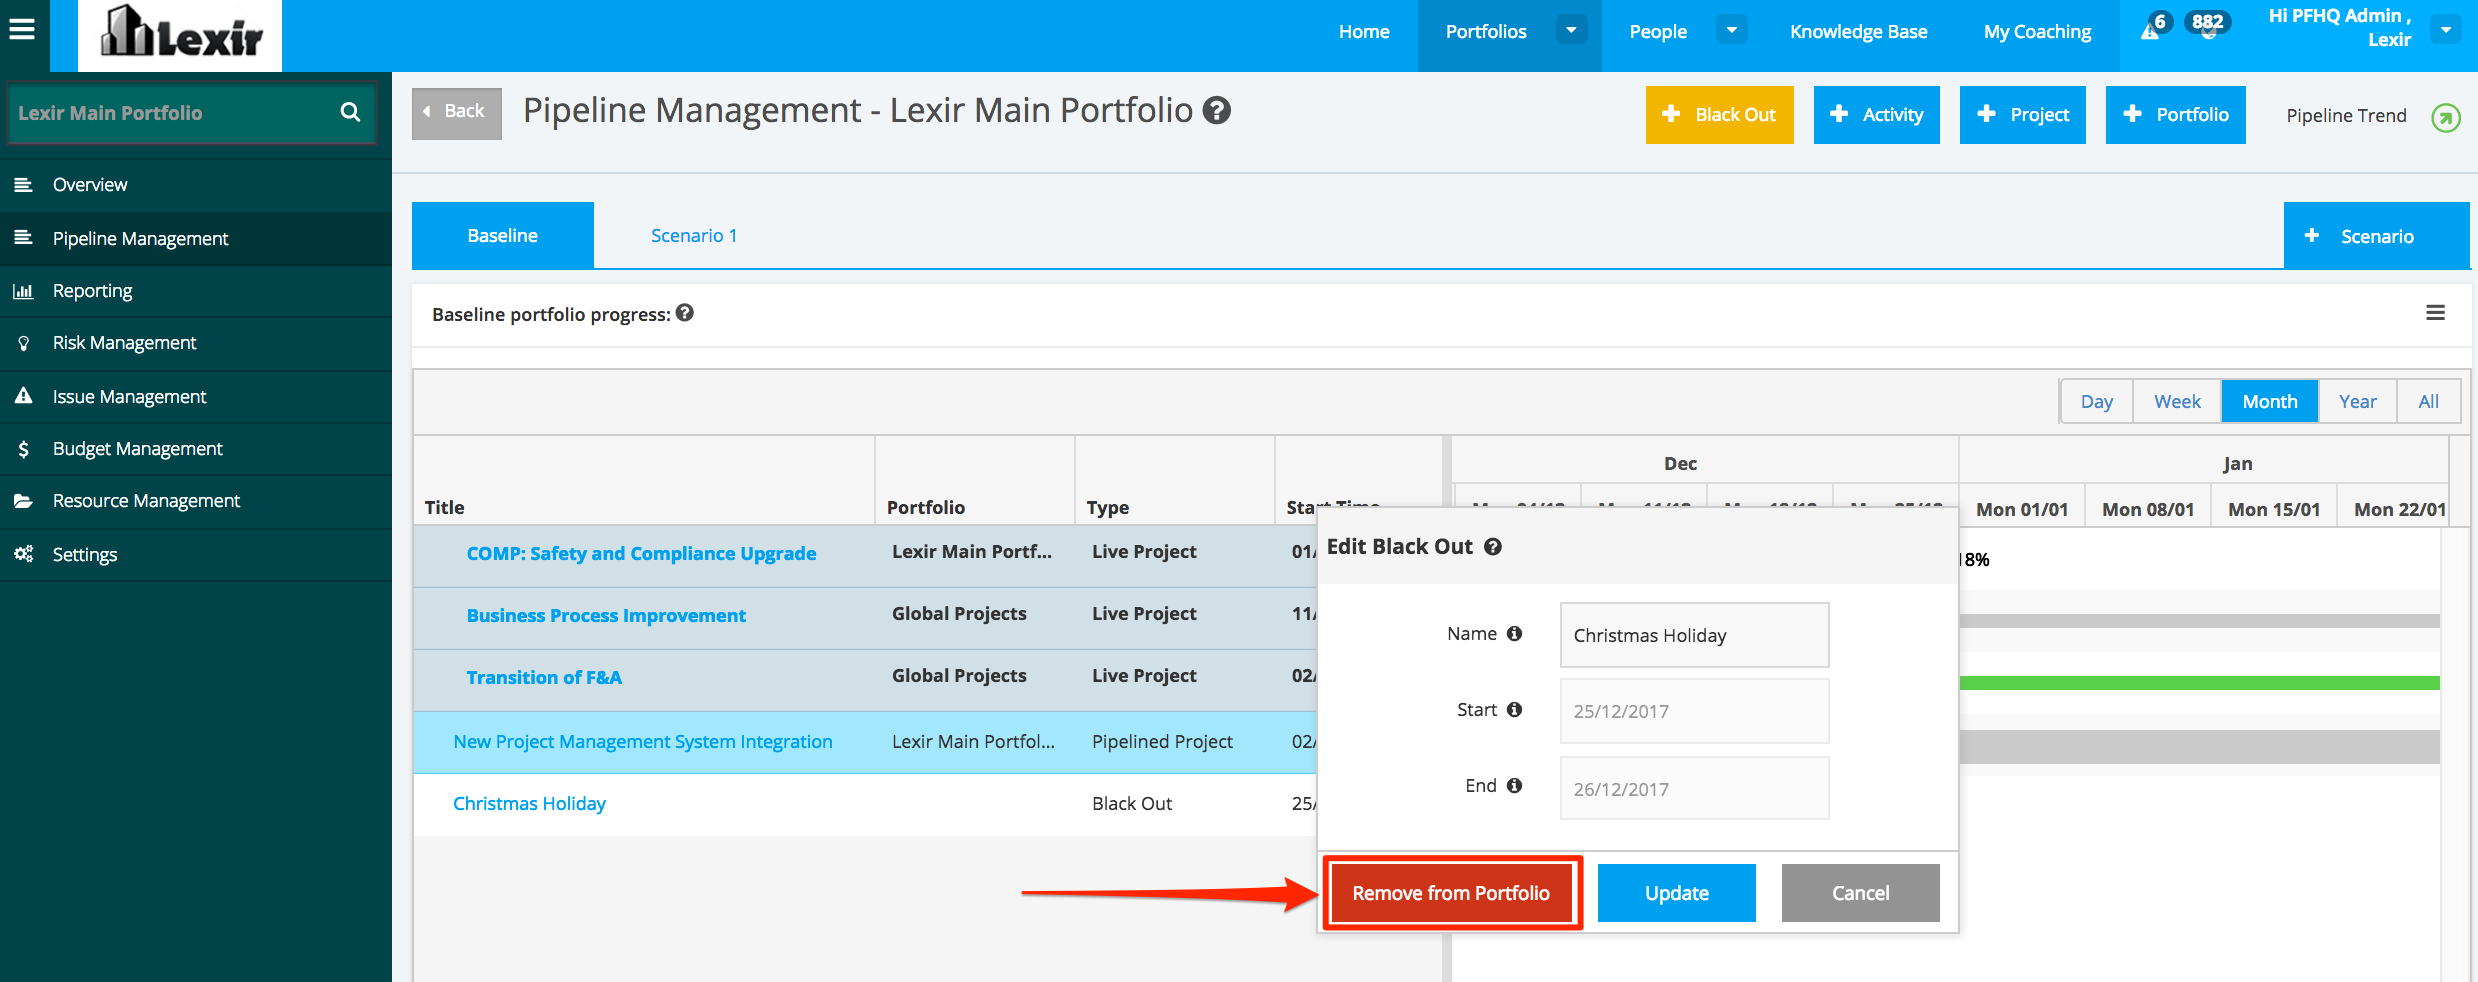Open Portfolios in the top navigation
Screen dimensions: 2478x982
[1486, 31]
